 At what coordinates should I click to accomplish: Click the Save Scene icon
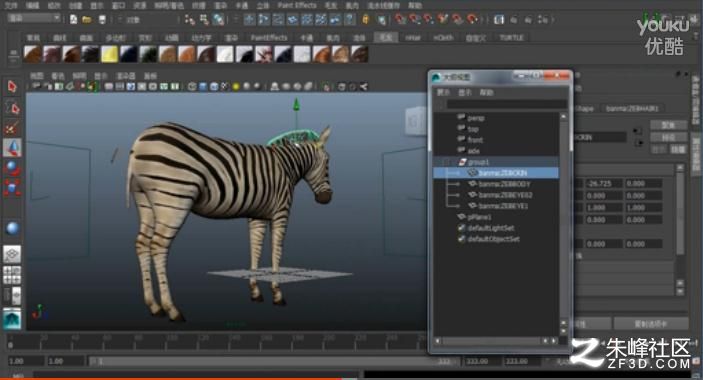pos(102,19)
